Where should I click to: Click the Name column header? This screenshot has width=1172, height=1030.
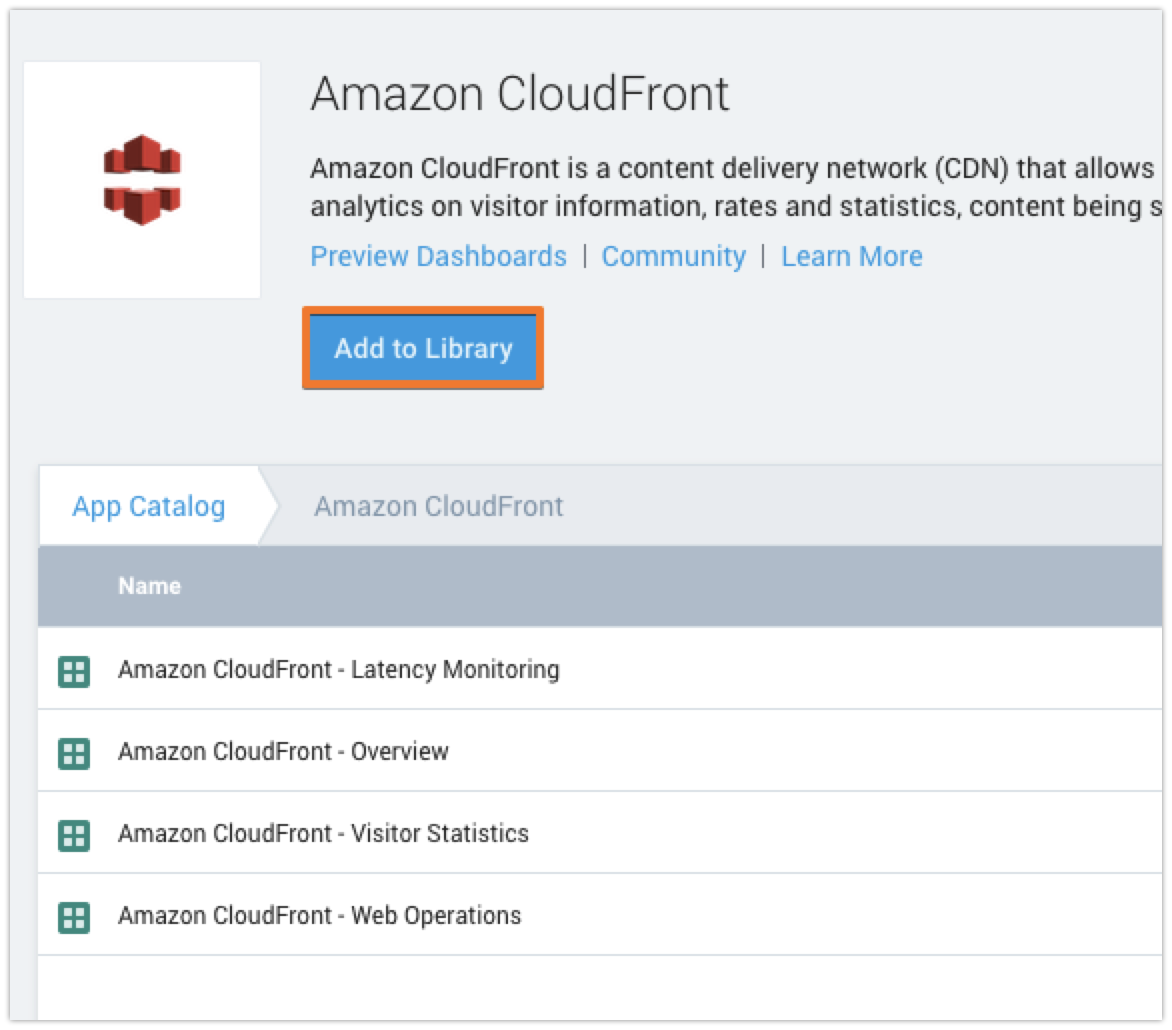tap(149, 586)
